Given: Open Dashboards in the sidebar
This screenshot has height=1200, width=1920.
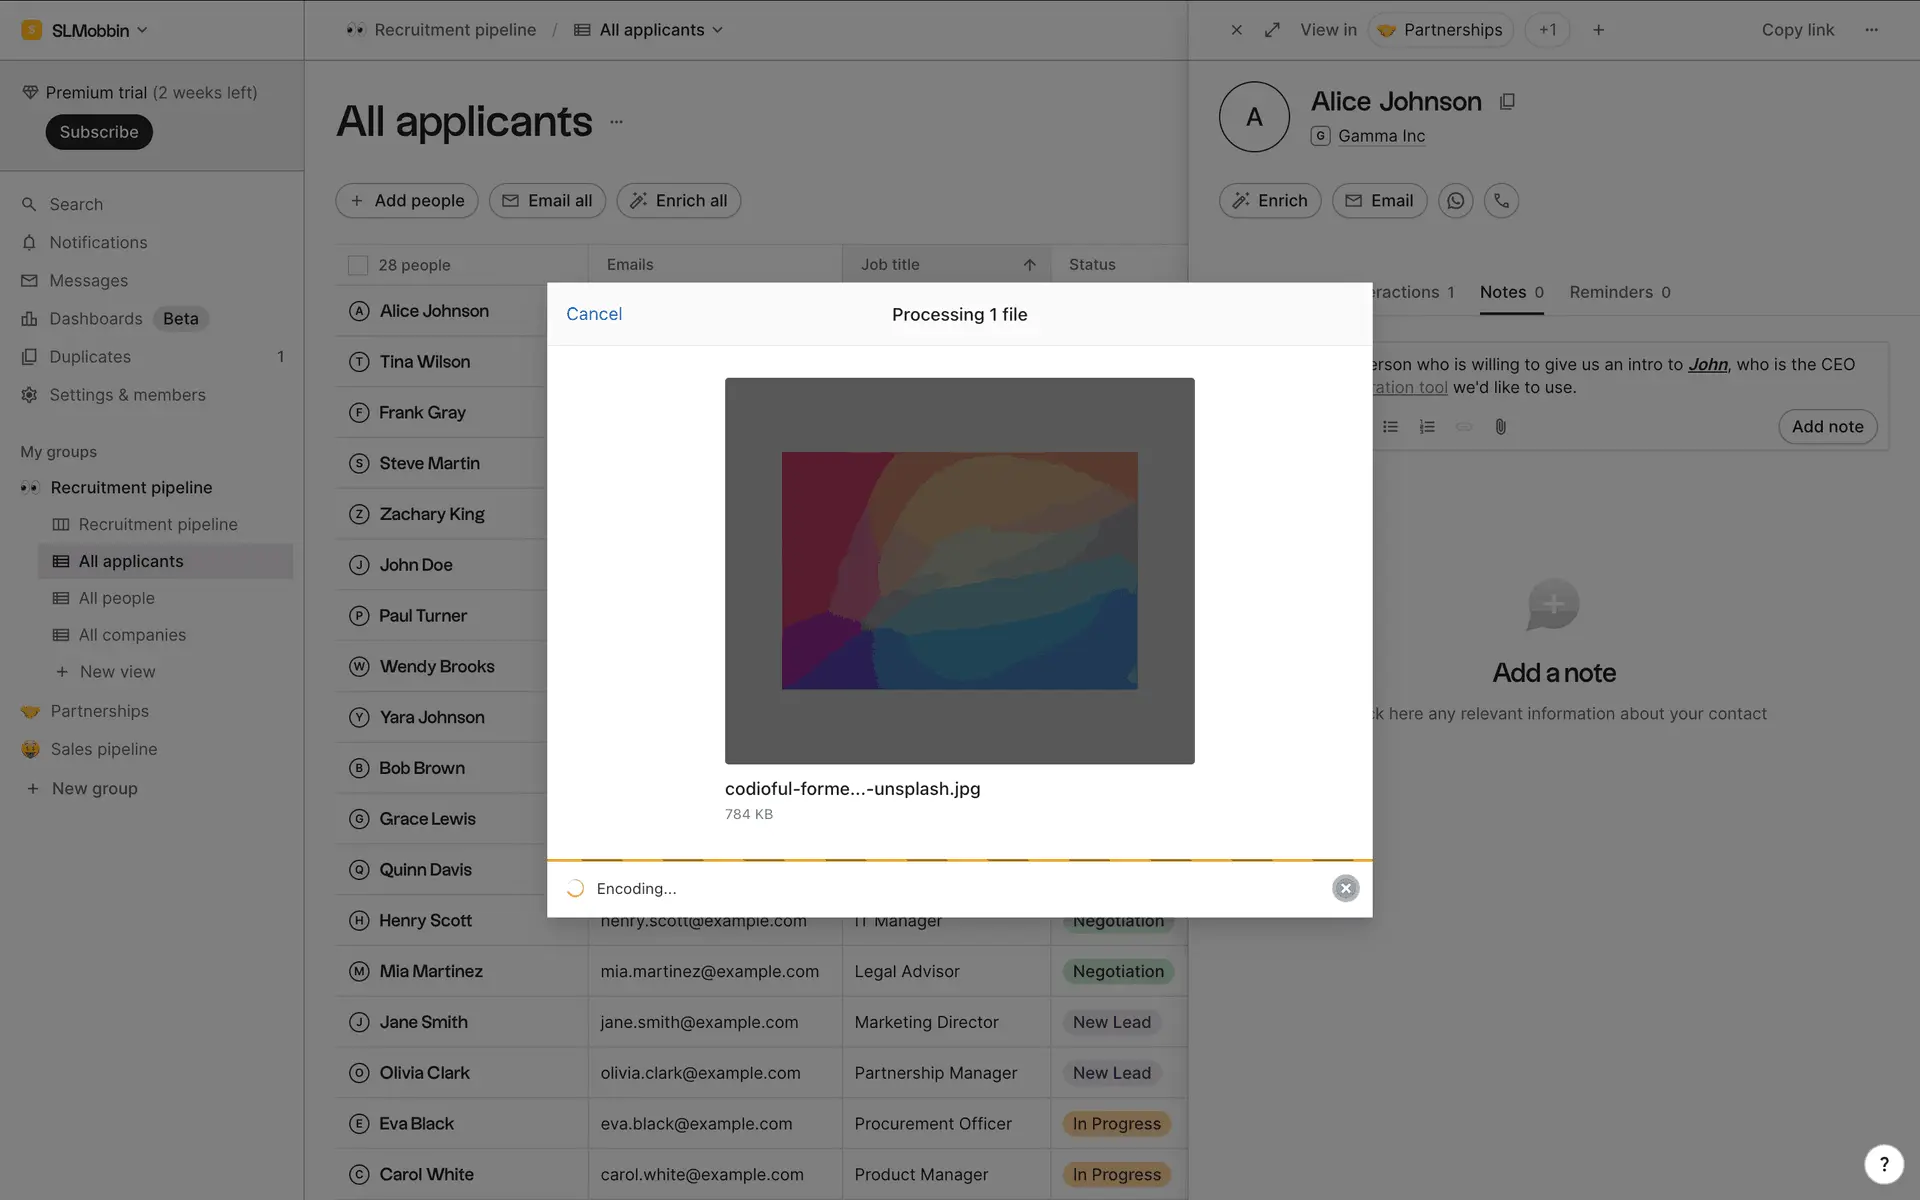Looking at the screenshot, I should (x=96, y=319).
